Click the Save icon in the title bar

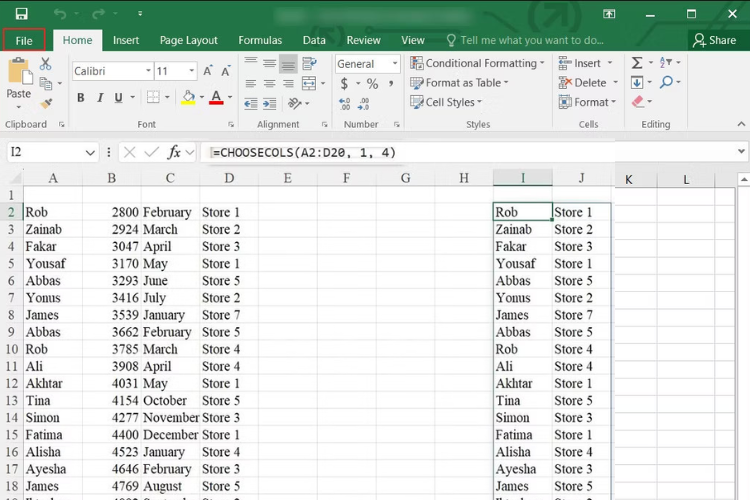[x=21, y=13]
